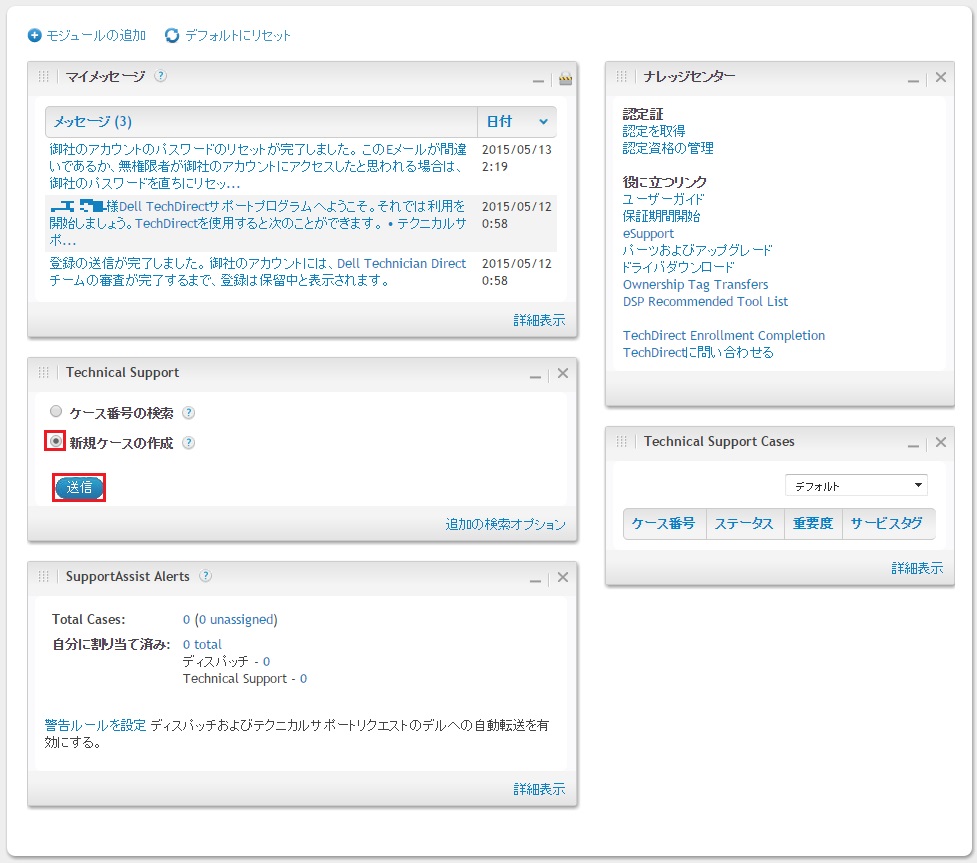Close the Technical Support module

coord(563,373)
